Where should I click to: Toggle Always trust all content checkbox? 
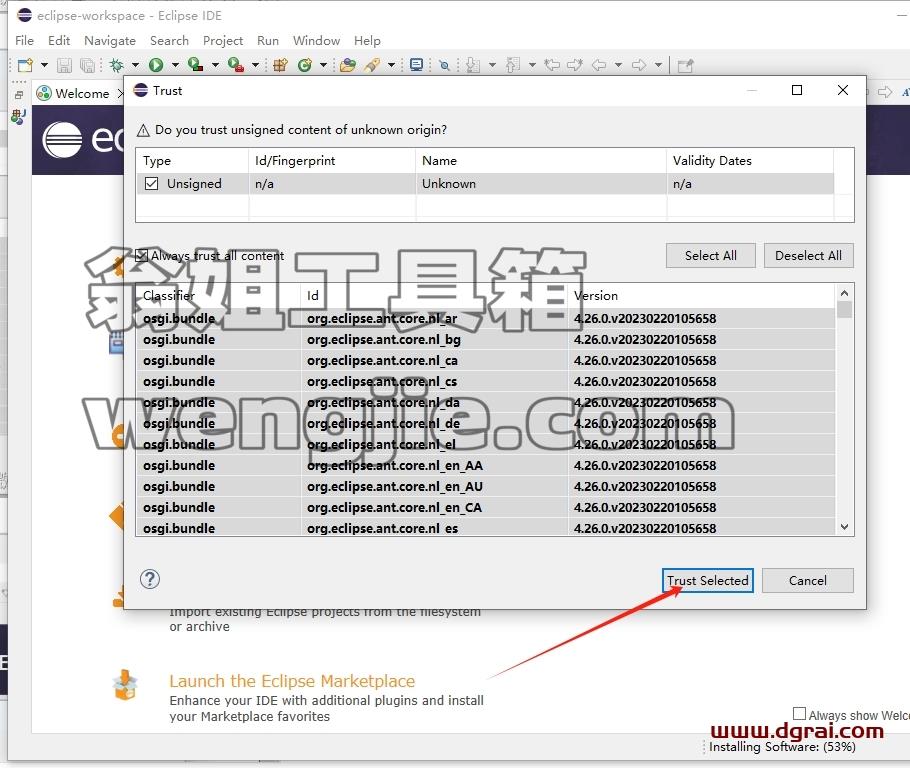pyautogui.click(x=141, y=255)
